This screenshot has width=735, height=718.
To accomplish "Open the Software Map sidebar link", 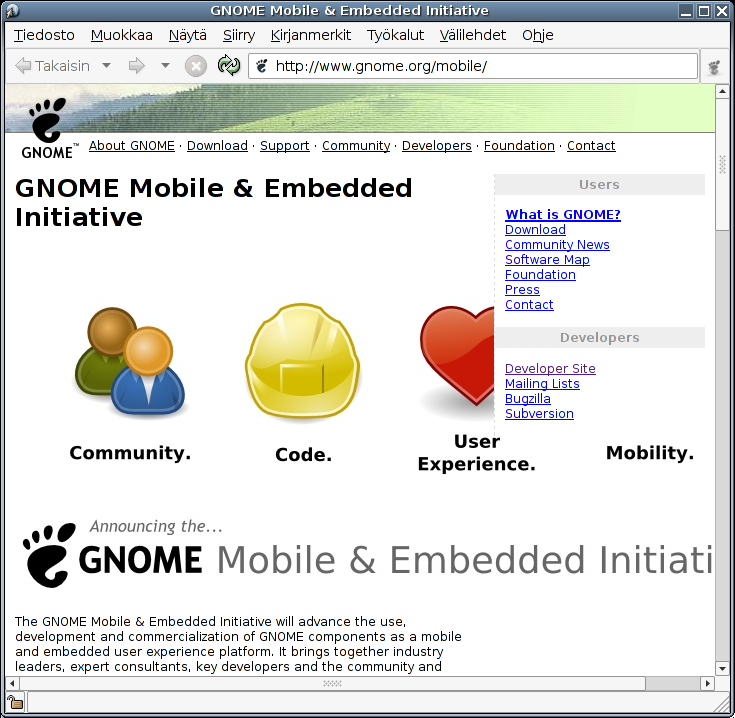I will point(547,260).
